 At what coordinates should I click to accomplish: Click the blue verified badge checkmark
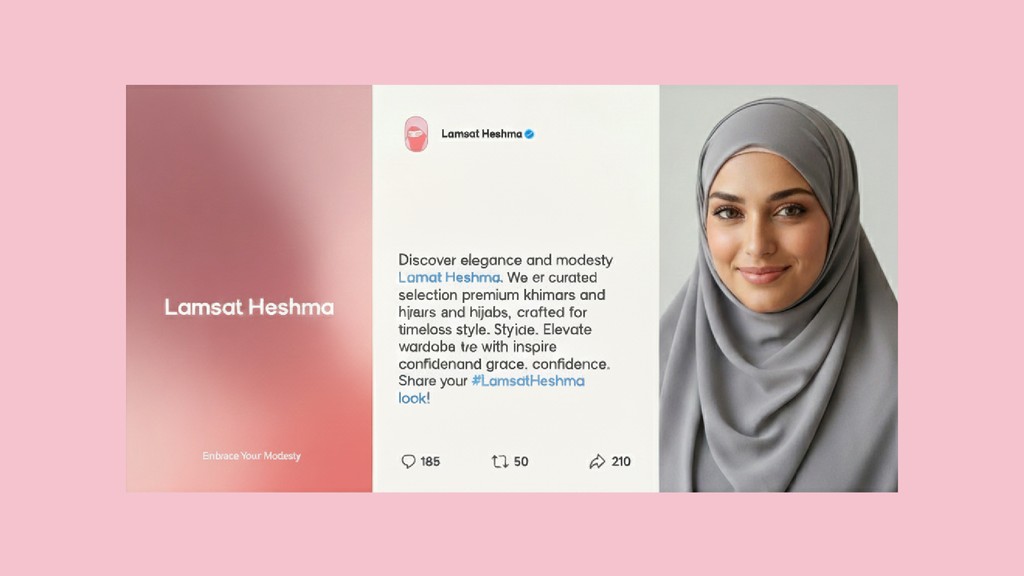pyautogui.click(x=530, y=134)
